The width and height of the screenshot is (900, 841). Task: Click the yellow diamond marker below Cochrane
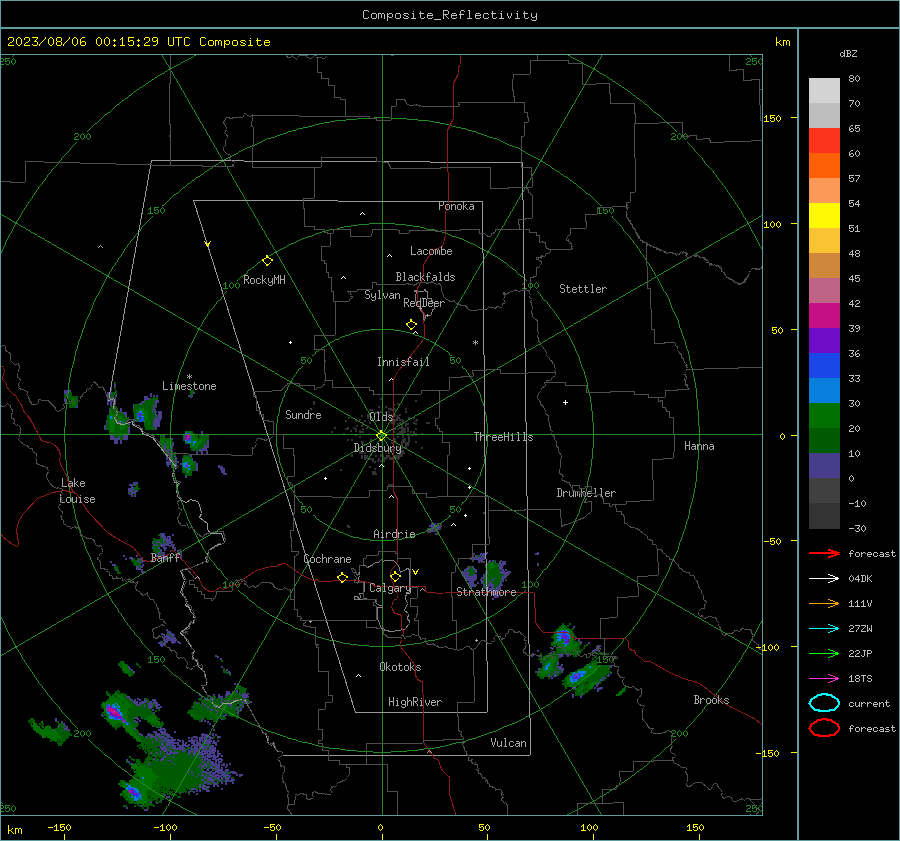click(342, 577)
